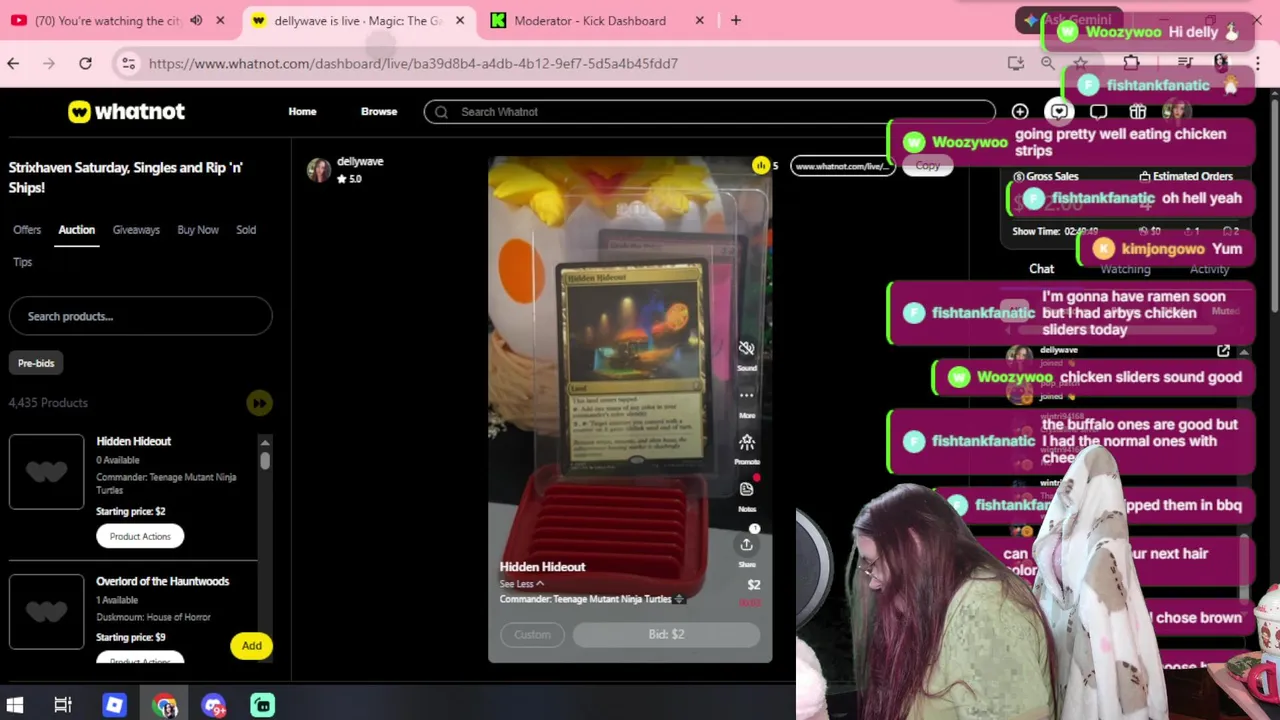
Task: Open the Hidden Hideout product thumbnail
Action: (47, 472)
